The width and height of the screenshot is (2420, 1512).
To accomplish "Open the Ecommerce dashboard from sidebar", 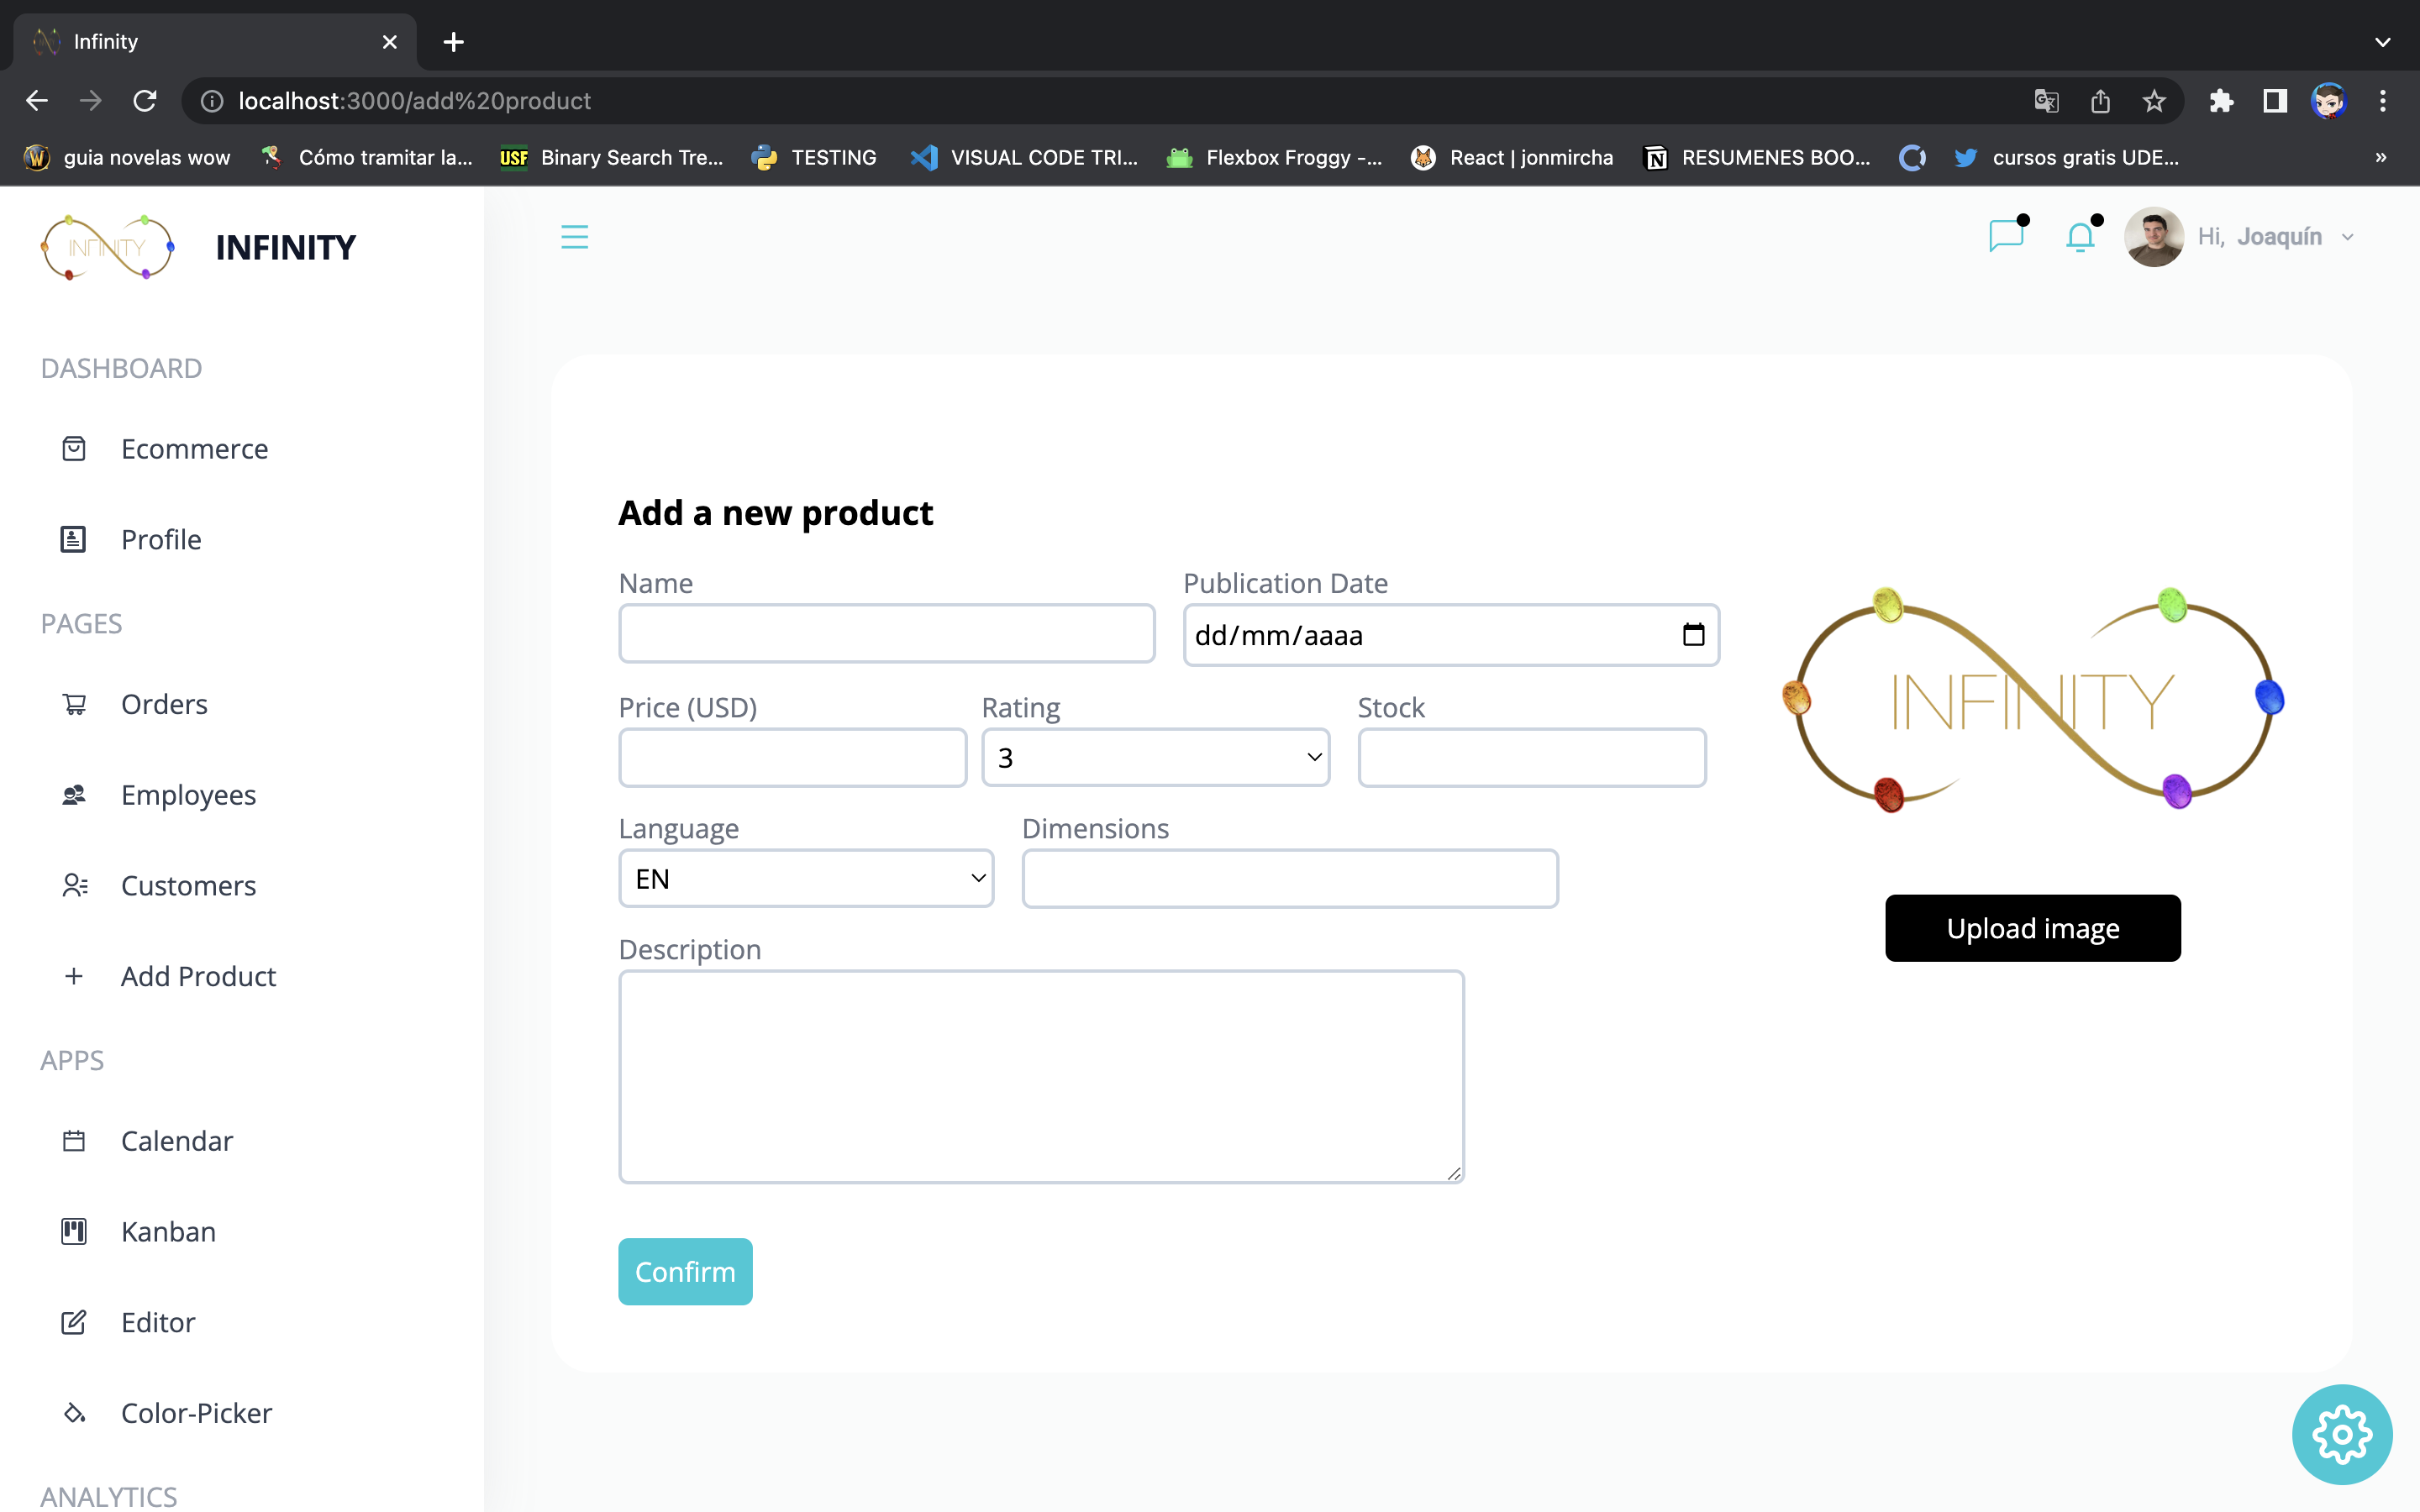I will point(74,448).
